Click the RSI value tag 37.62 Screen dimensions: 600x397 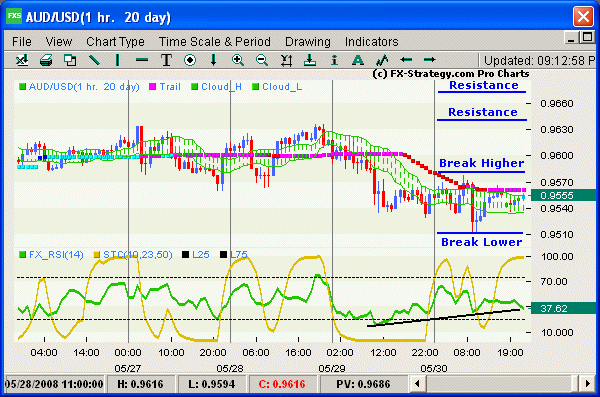tap(562, 308)
